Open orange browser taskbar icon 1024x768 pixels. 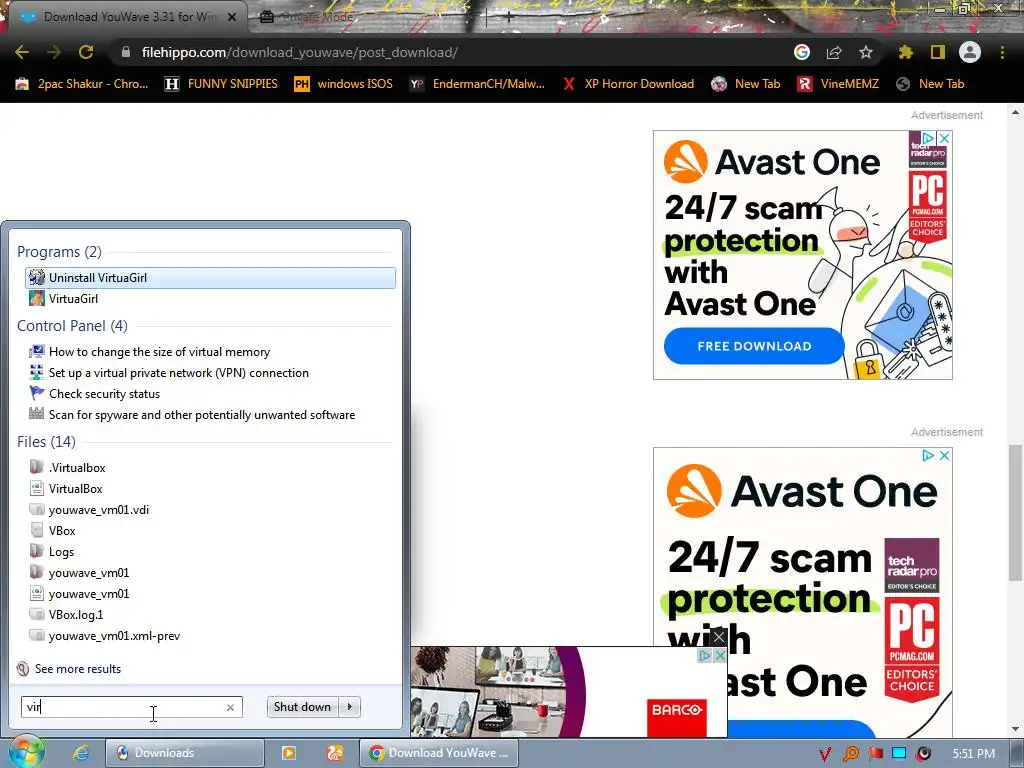[x=335, y=753]
